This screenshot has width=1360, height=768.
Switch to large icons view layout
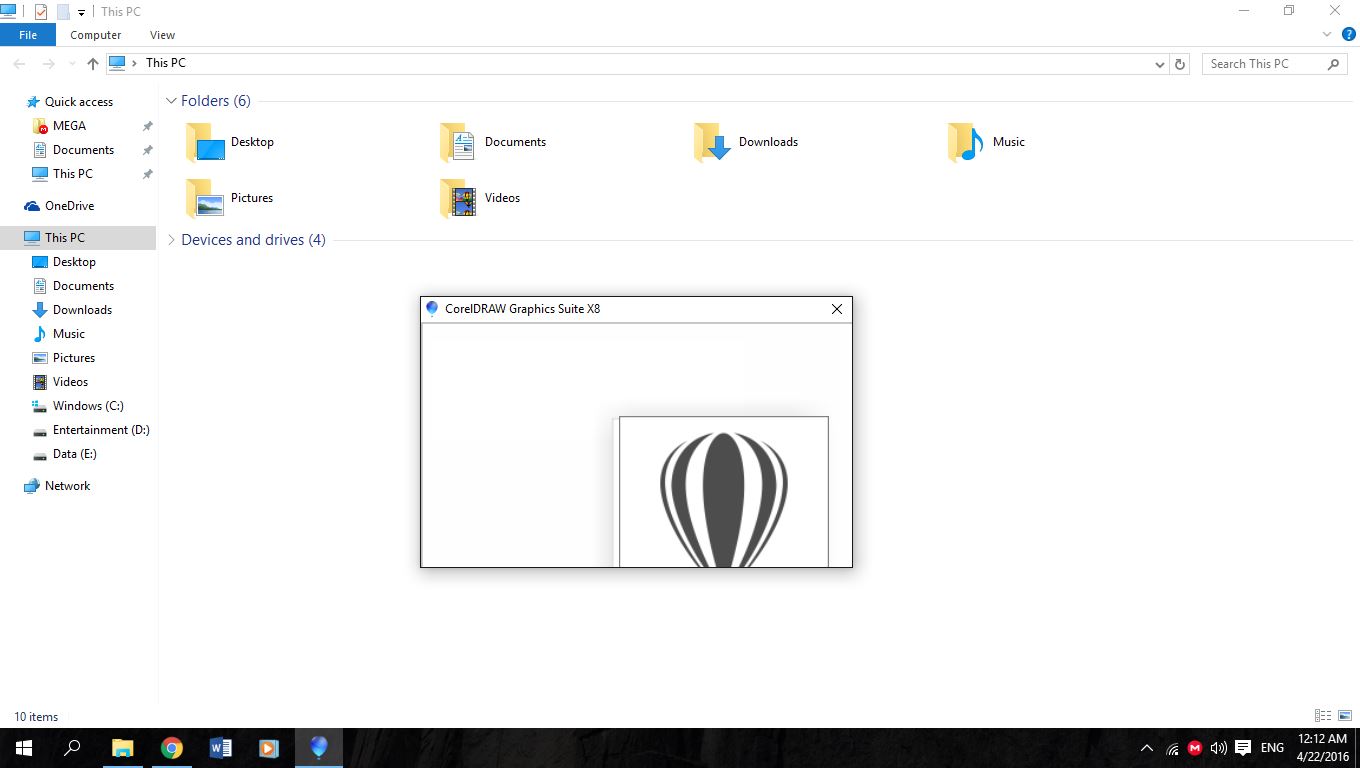pyautogui.click(x=1345, y=716)
